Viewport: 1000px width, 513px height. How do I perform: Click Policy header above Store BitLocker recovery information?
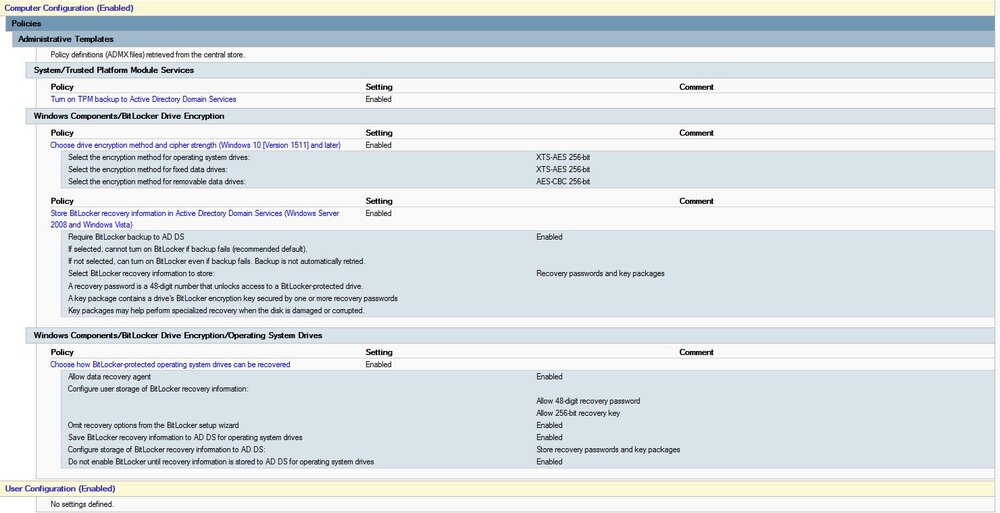[62, 201]
